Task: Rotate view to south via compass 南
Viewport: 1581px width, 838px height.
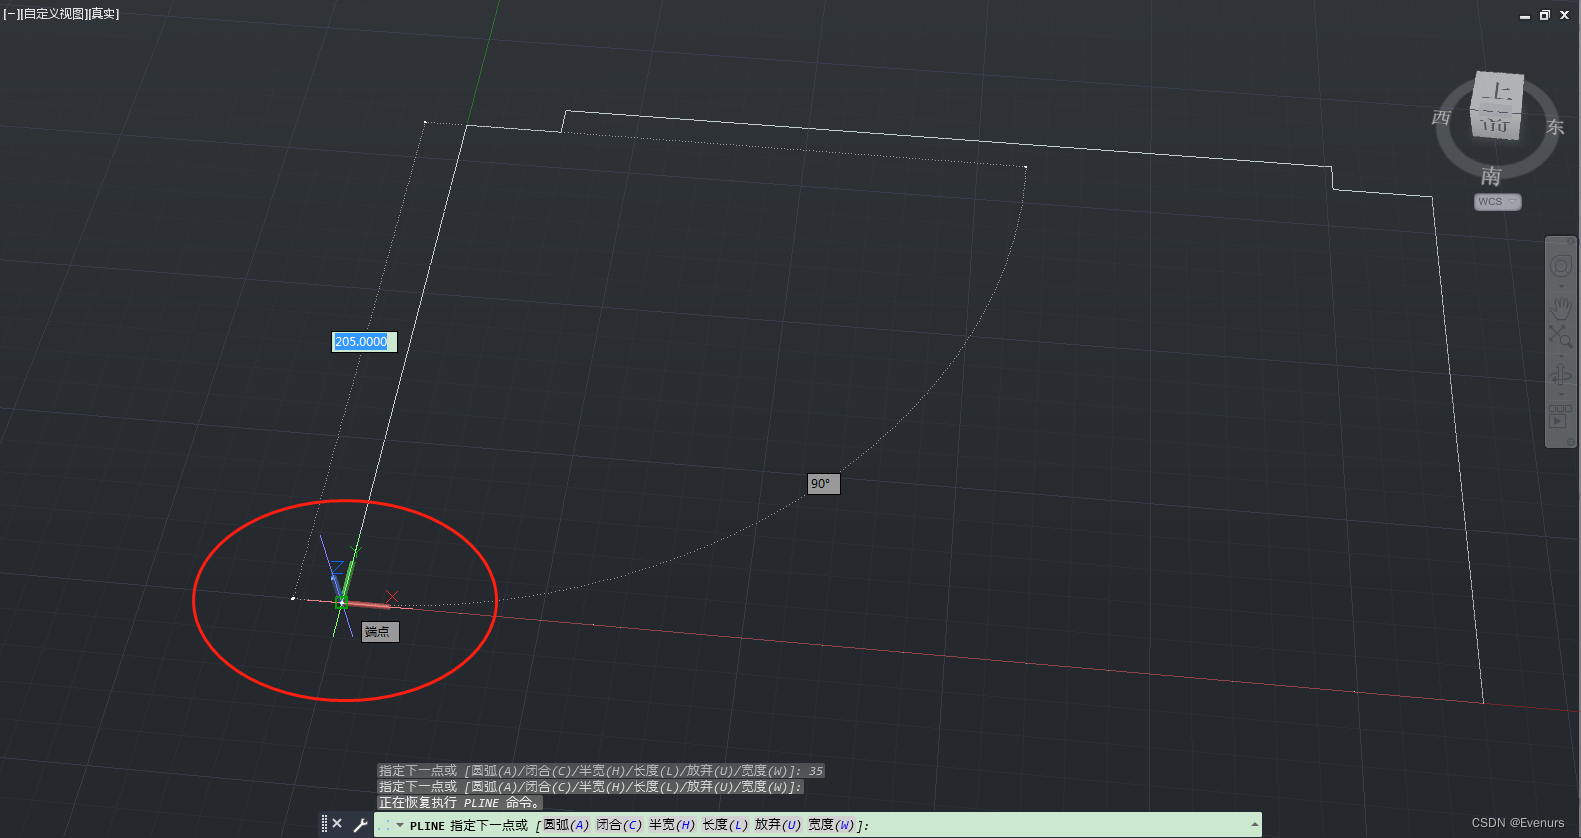Action: (1491, 176)
